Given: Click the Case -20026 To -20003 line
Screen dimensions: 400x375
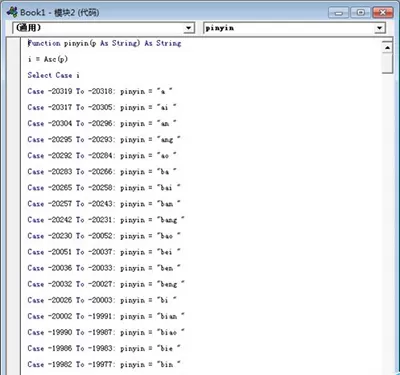Looking at the screenshot, I should point(102,300).
